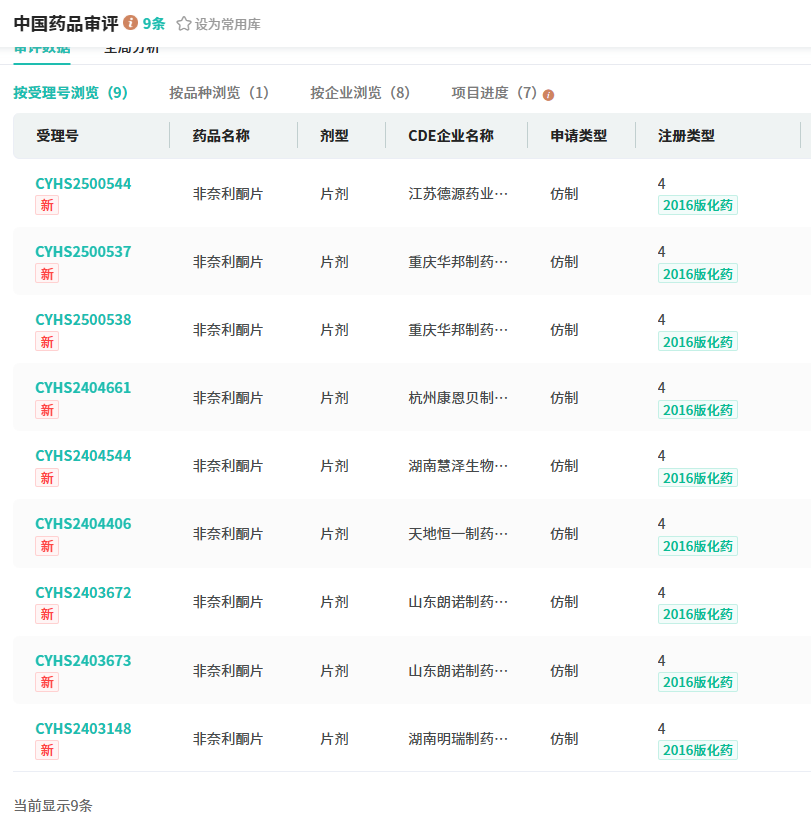Click the 新 badge under CYHS2403148
Viewport: 811px width, 818px height.
click(x=47, y=750)
